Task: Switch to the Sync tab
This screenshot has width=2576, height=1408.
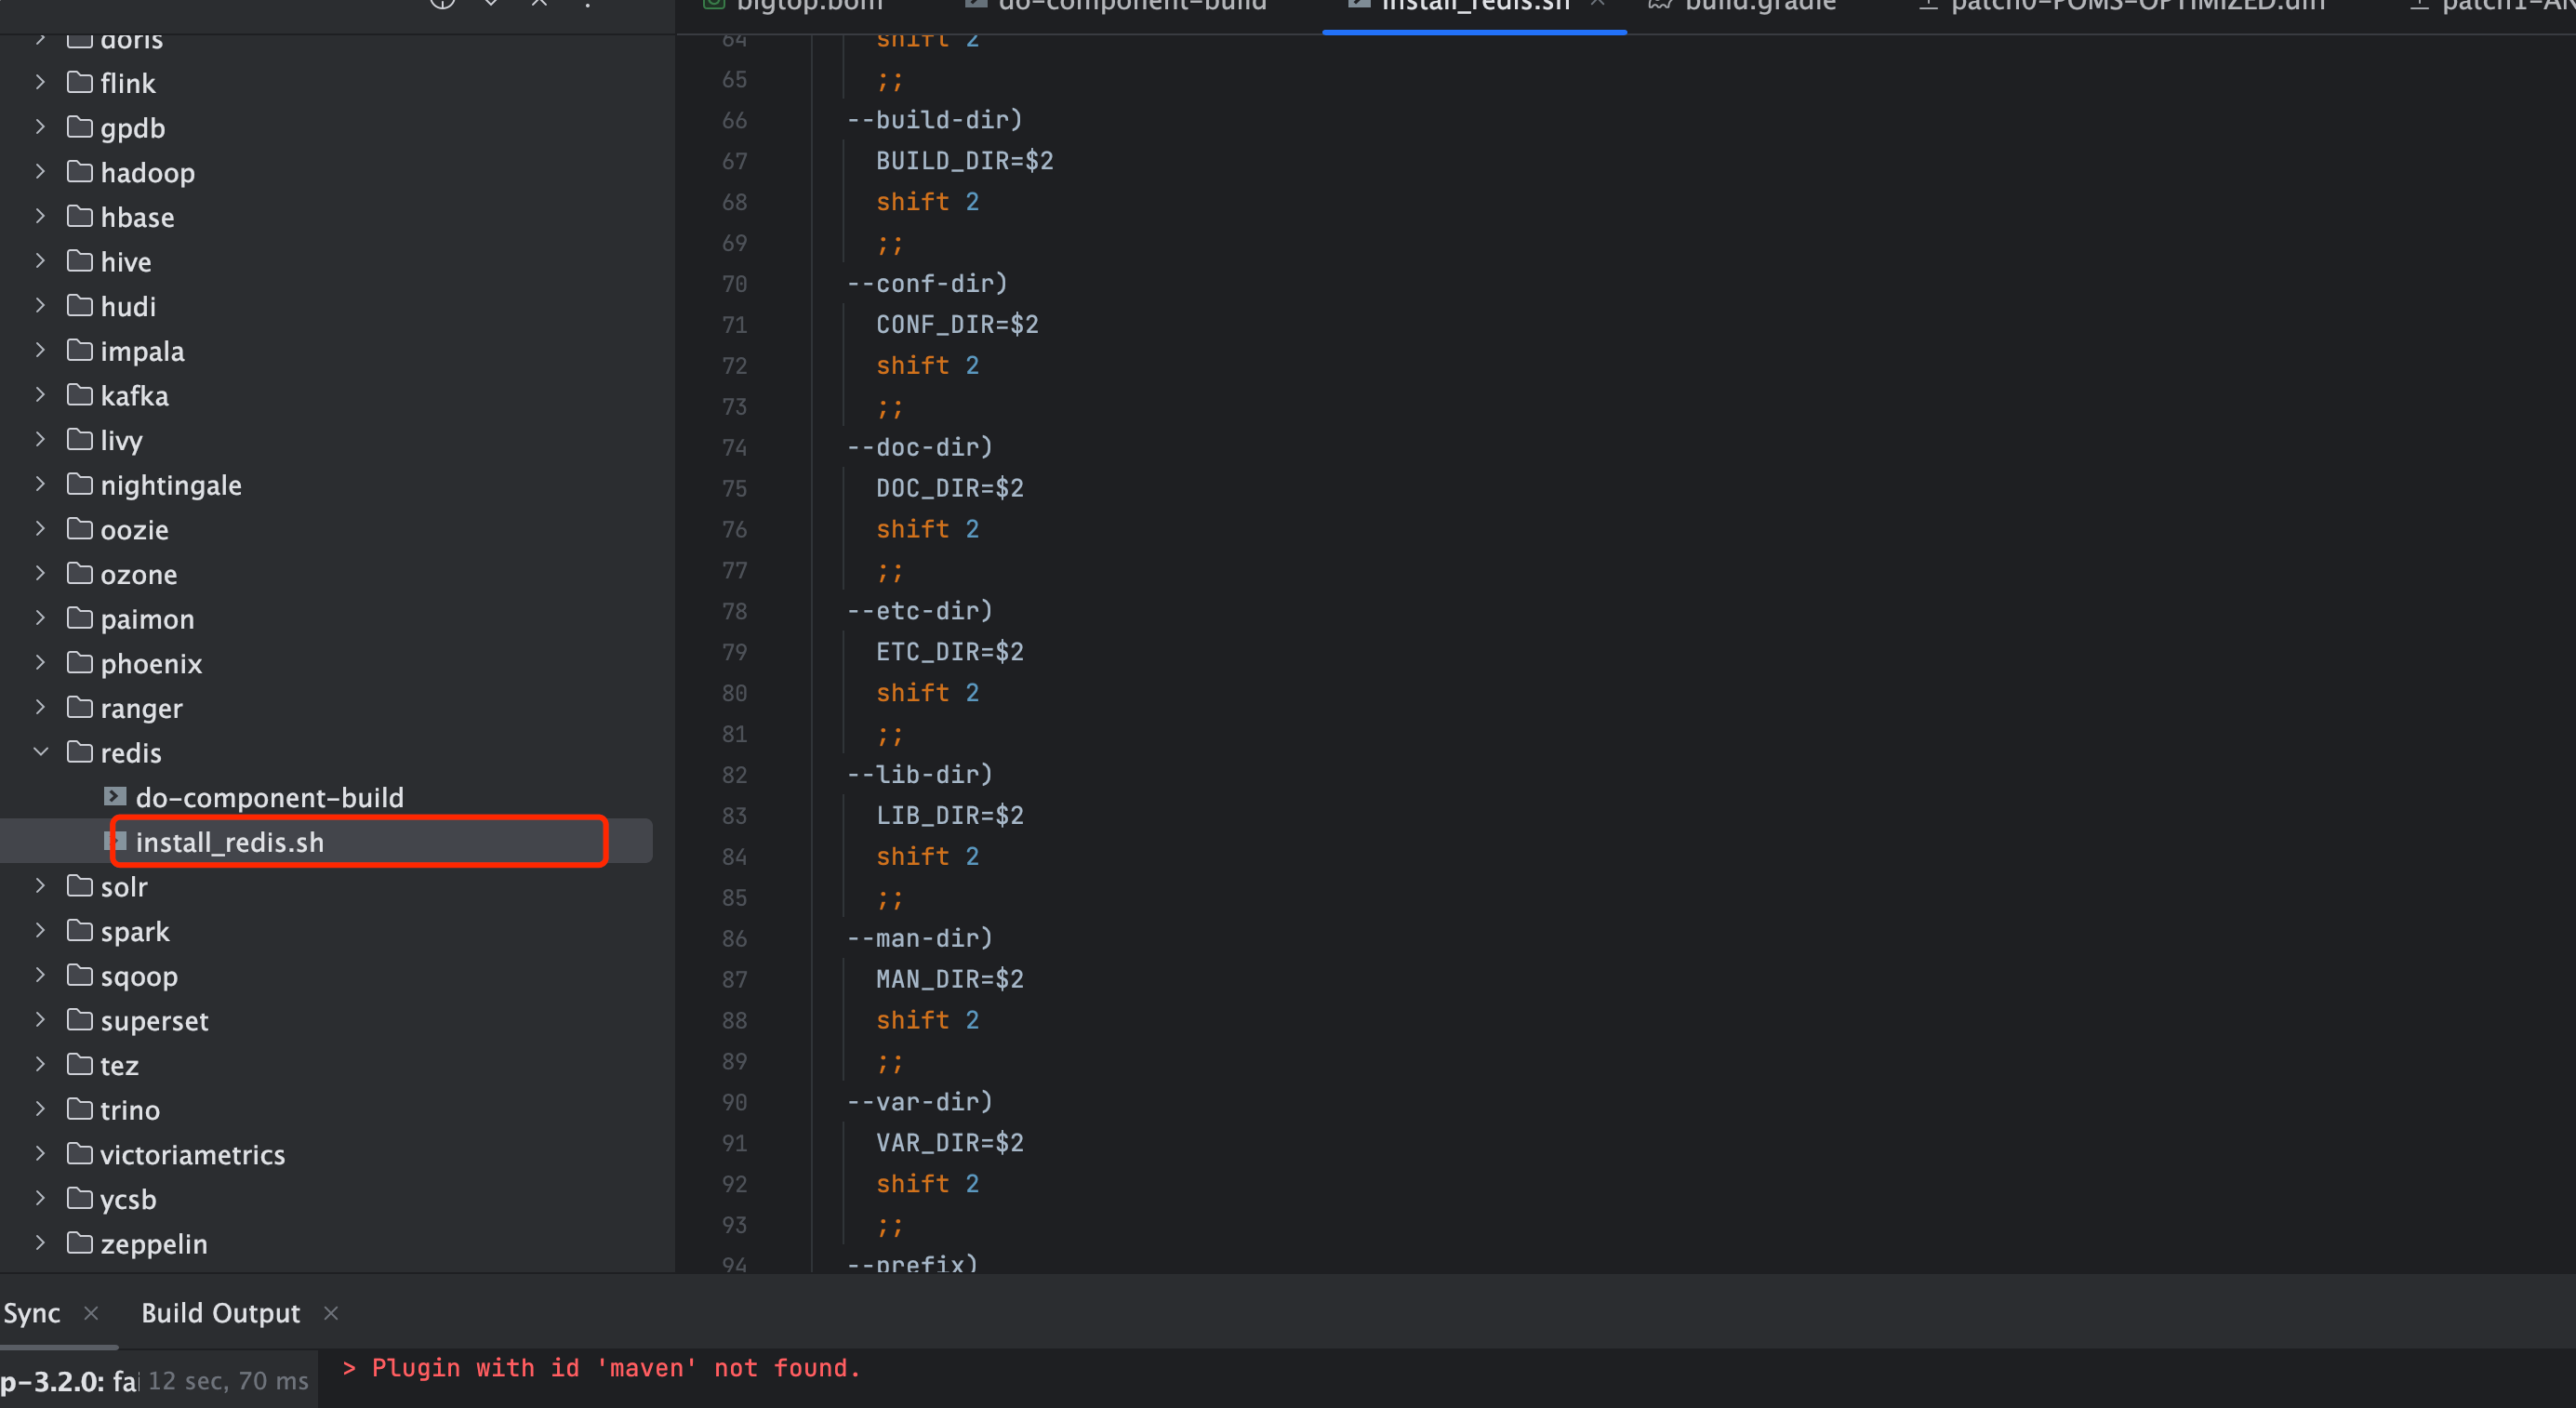Action: [32, 1313]
